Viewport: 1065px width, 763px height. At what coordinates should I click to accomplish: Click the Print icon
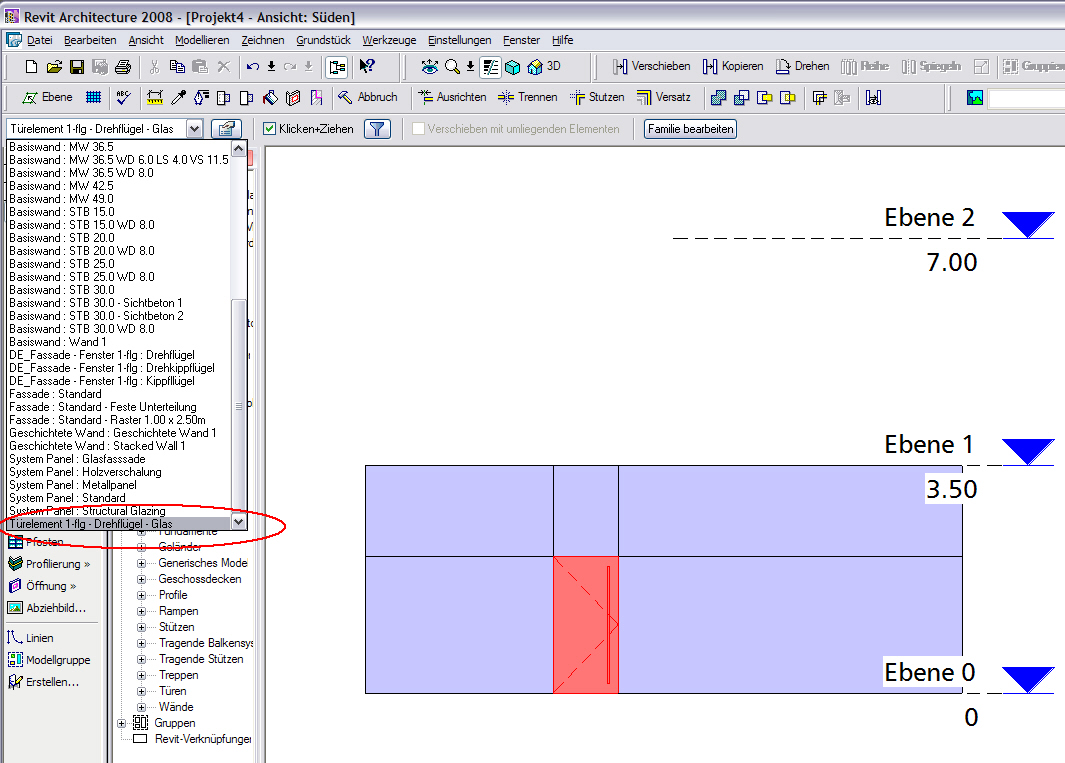(123, 67)
